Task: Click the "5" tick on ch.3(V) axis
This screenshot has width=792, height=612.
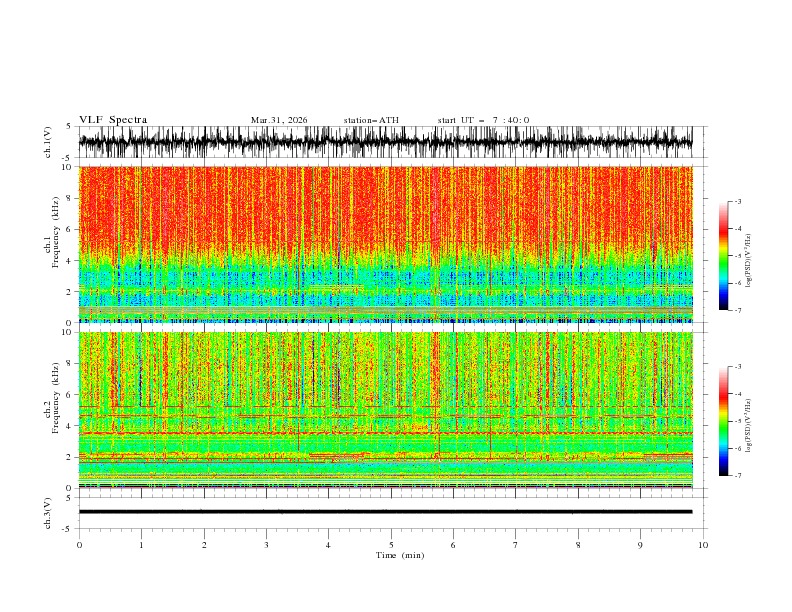Action: coord(68,497)
